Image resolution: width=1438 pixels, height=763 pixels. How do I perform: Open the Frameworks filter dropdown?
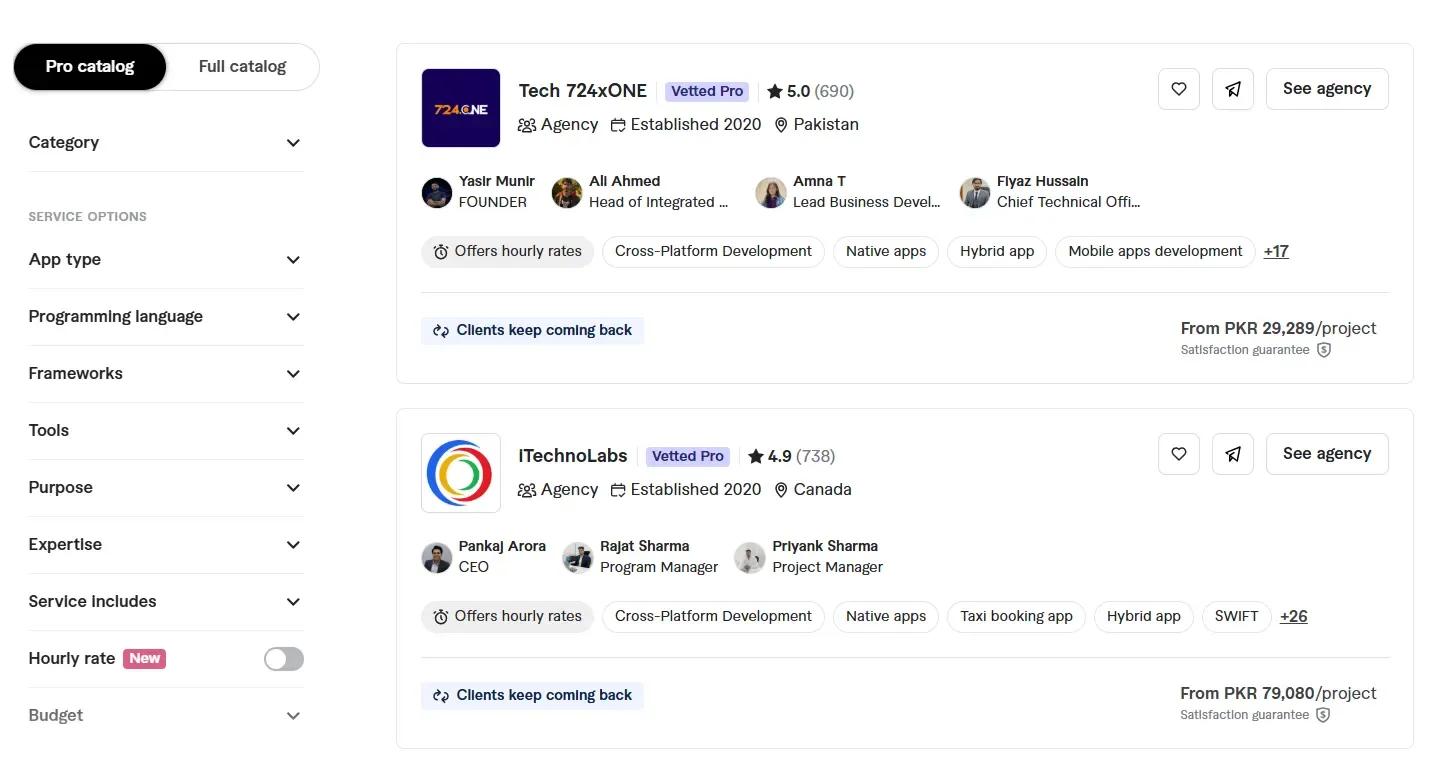click(x=165, y=374)
